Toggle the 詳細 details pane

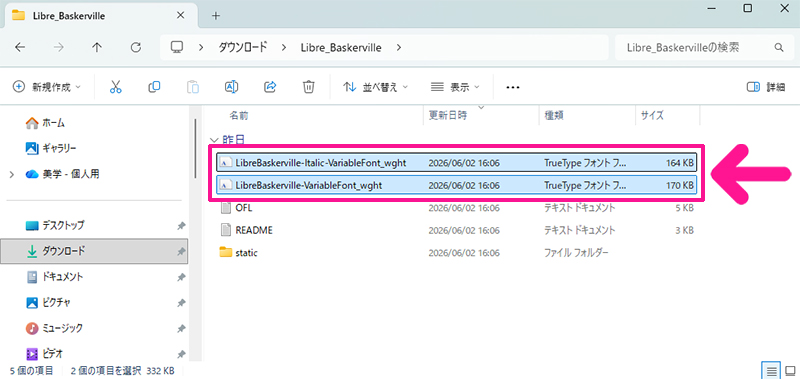pos(766,87)
